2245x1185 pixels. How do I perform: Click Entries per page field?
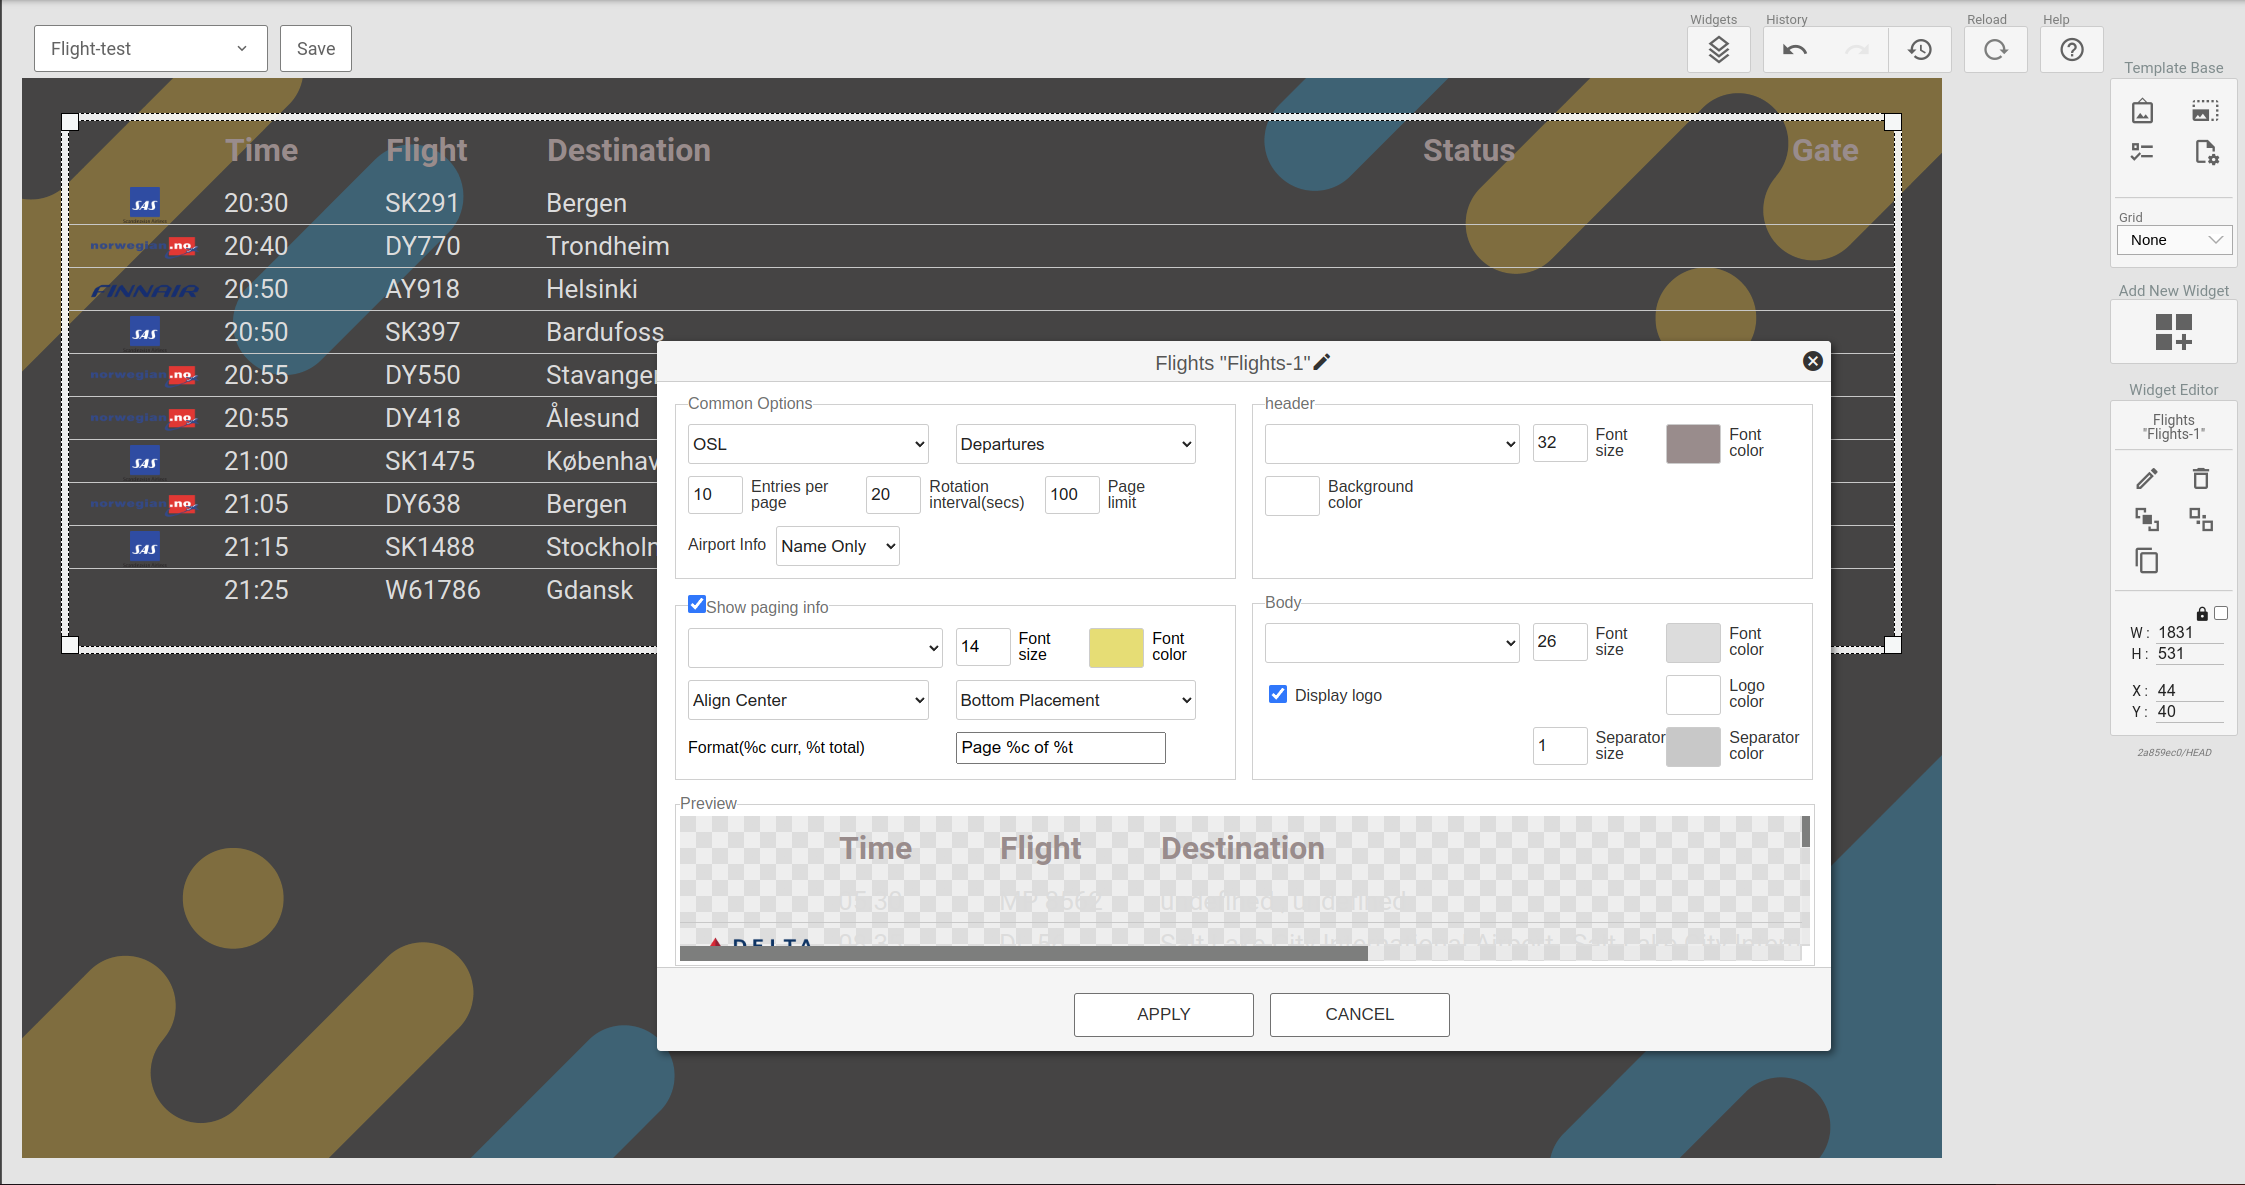pyautogui.click(x=715, y=494)
